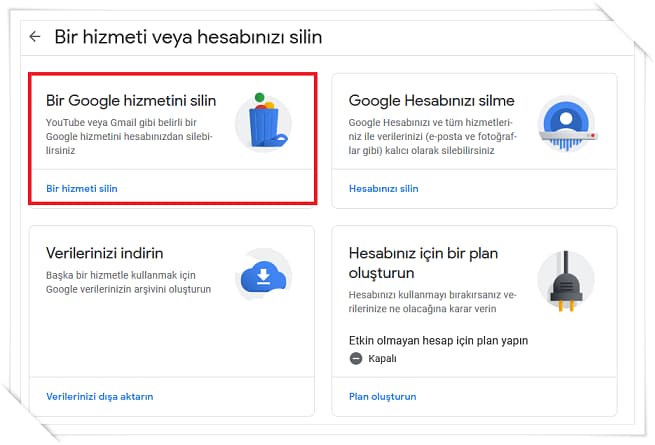
Task: Click the Kapalı status minus icon
Action: (356, 359)
